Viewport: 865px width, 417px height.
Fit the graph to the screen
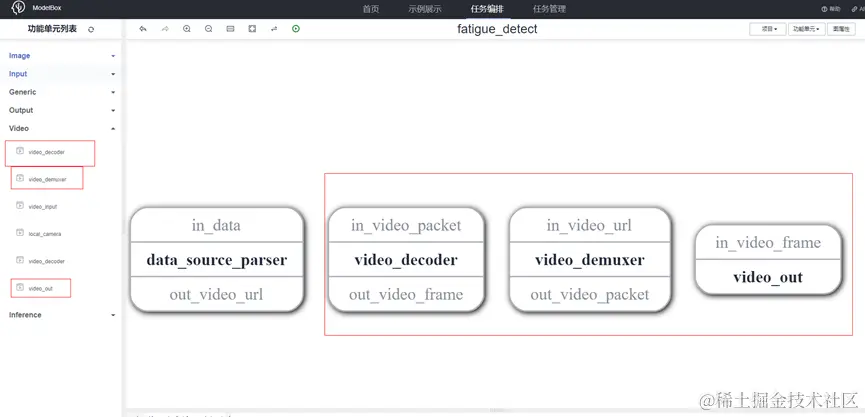[x=252, y=29]
